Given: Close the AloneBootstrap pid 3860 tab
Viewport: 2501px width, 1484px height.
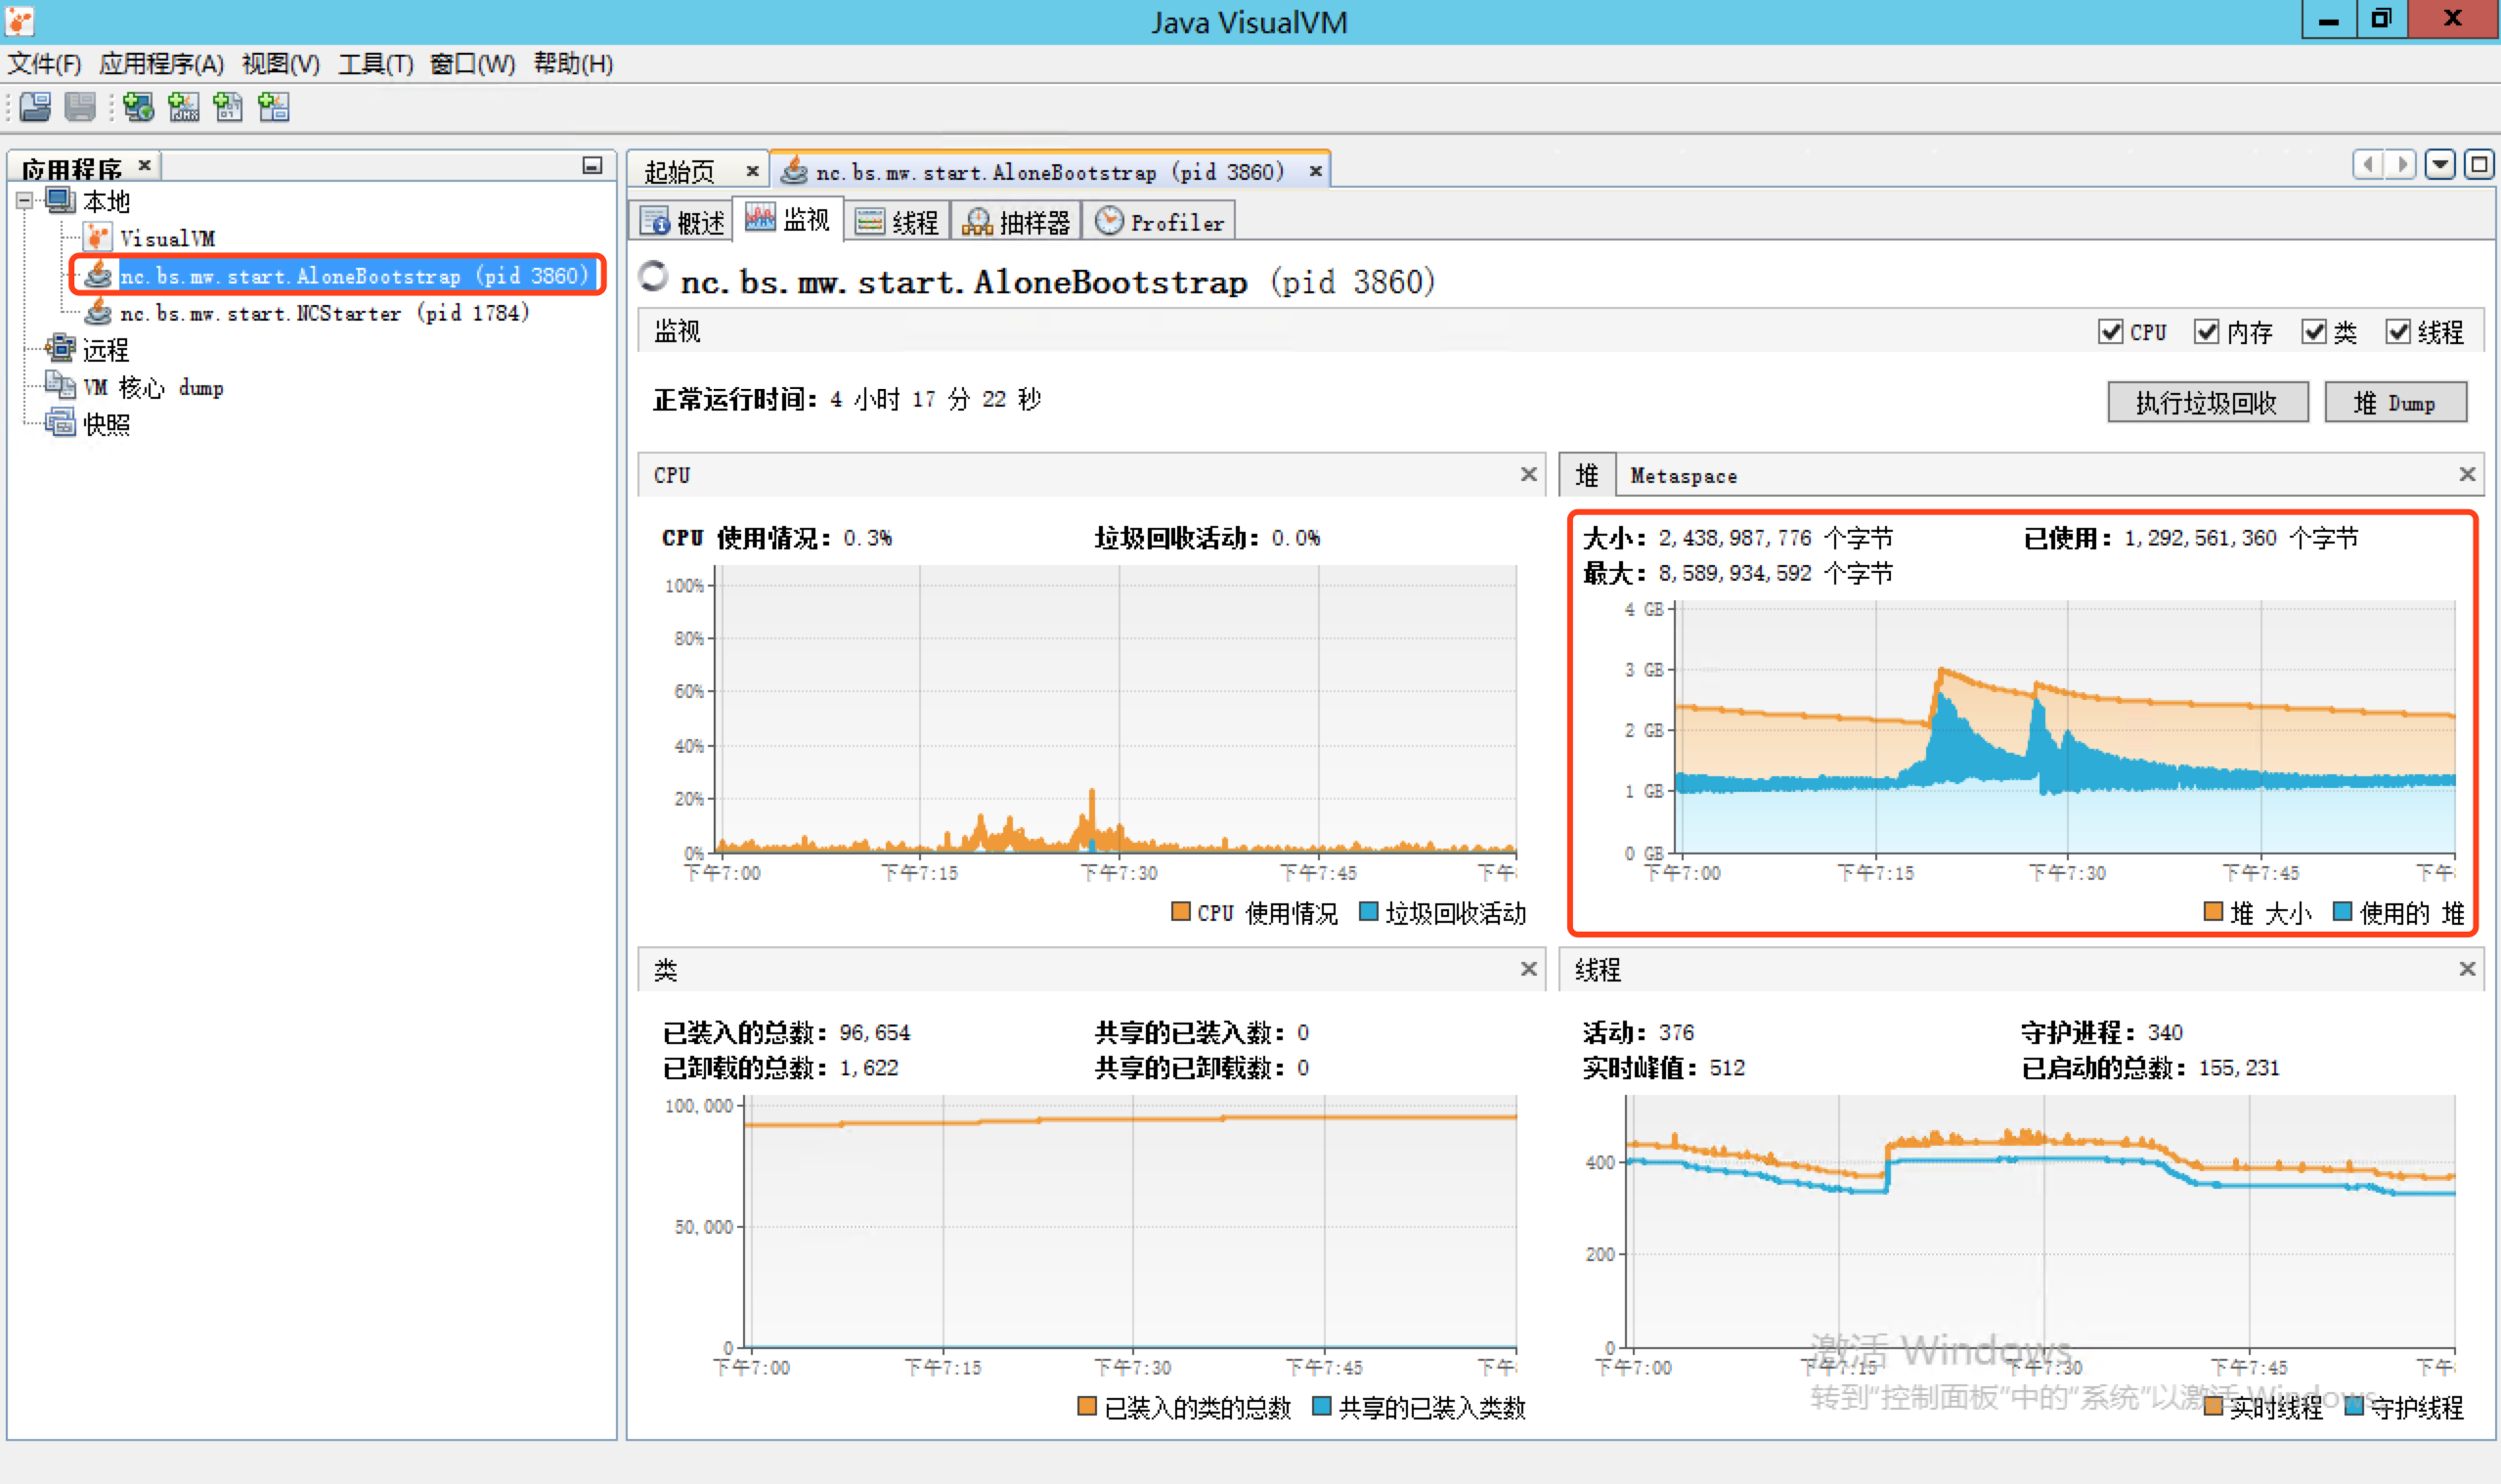Looking at the screenshot, I should 1316,171.
